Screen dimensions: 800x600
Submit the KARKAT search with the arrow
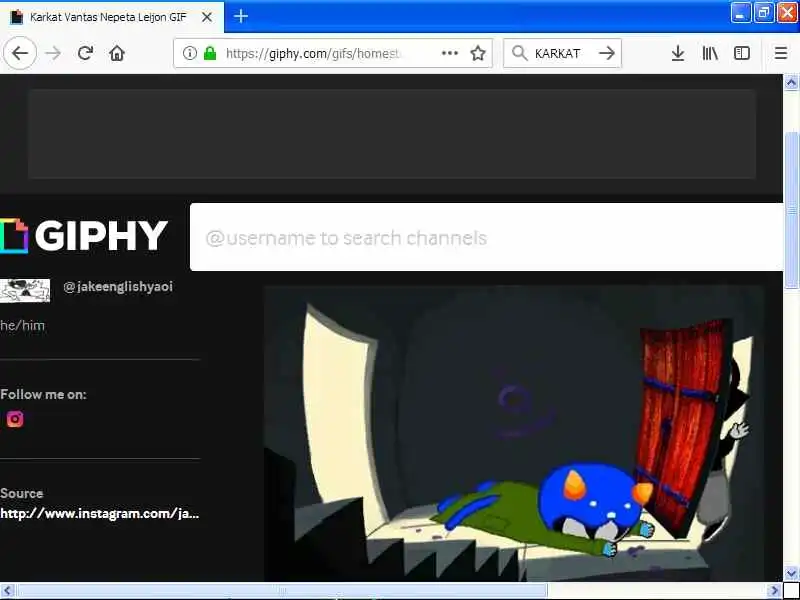tap(607, 53)
